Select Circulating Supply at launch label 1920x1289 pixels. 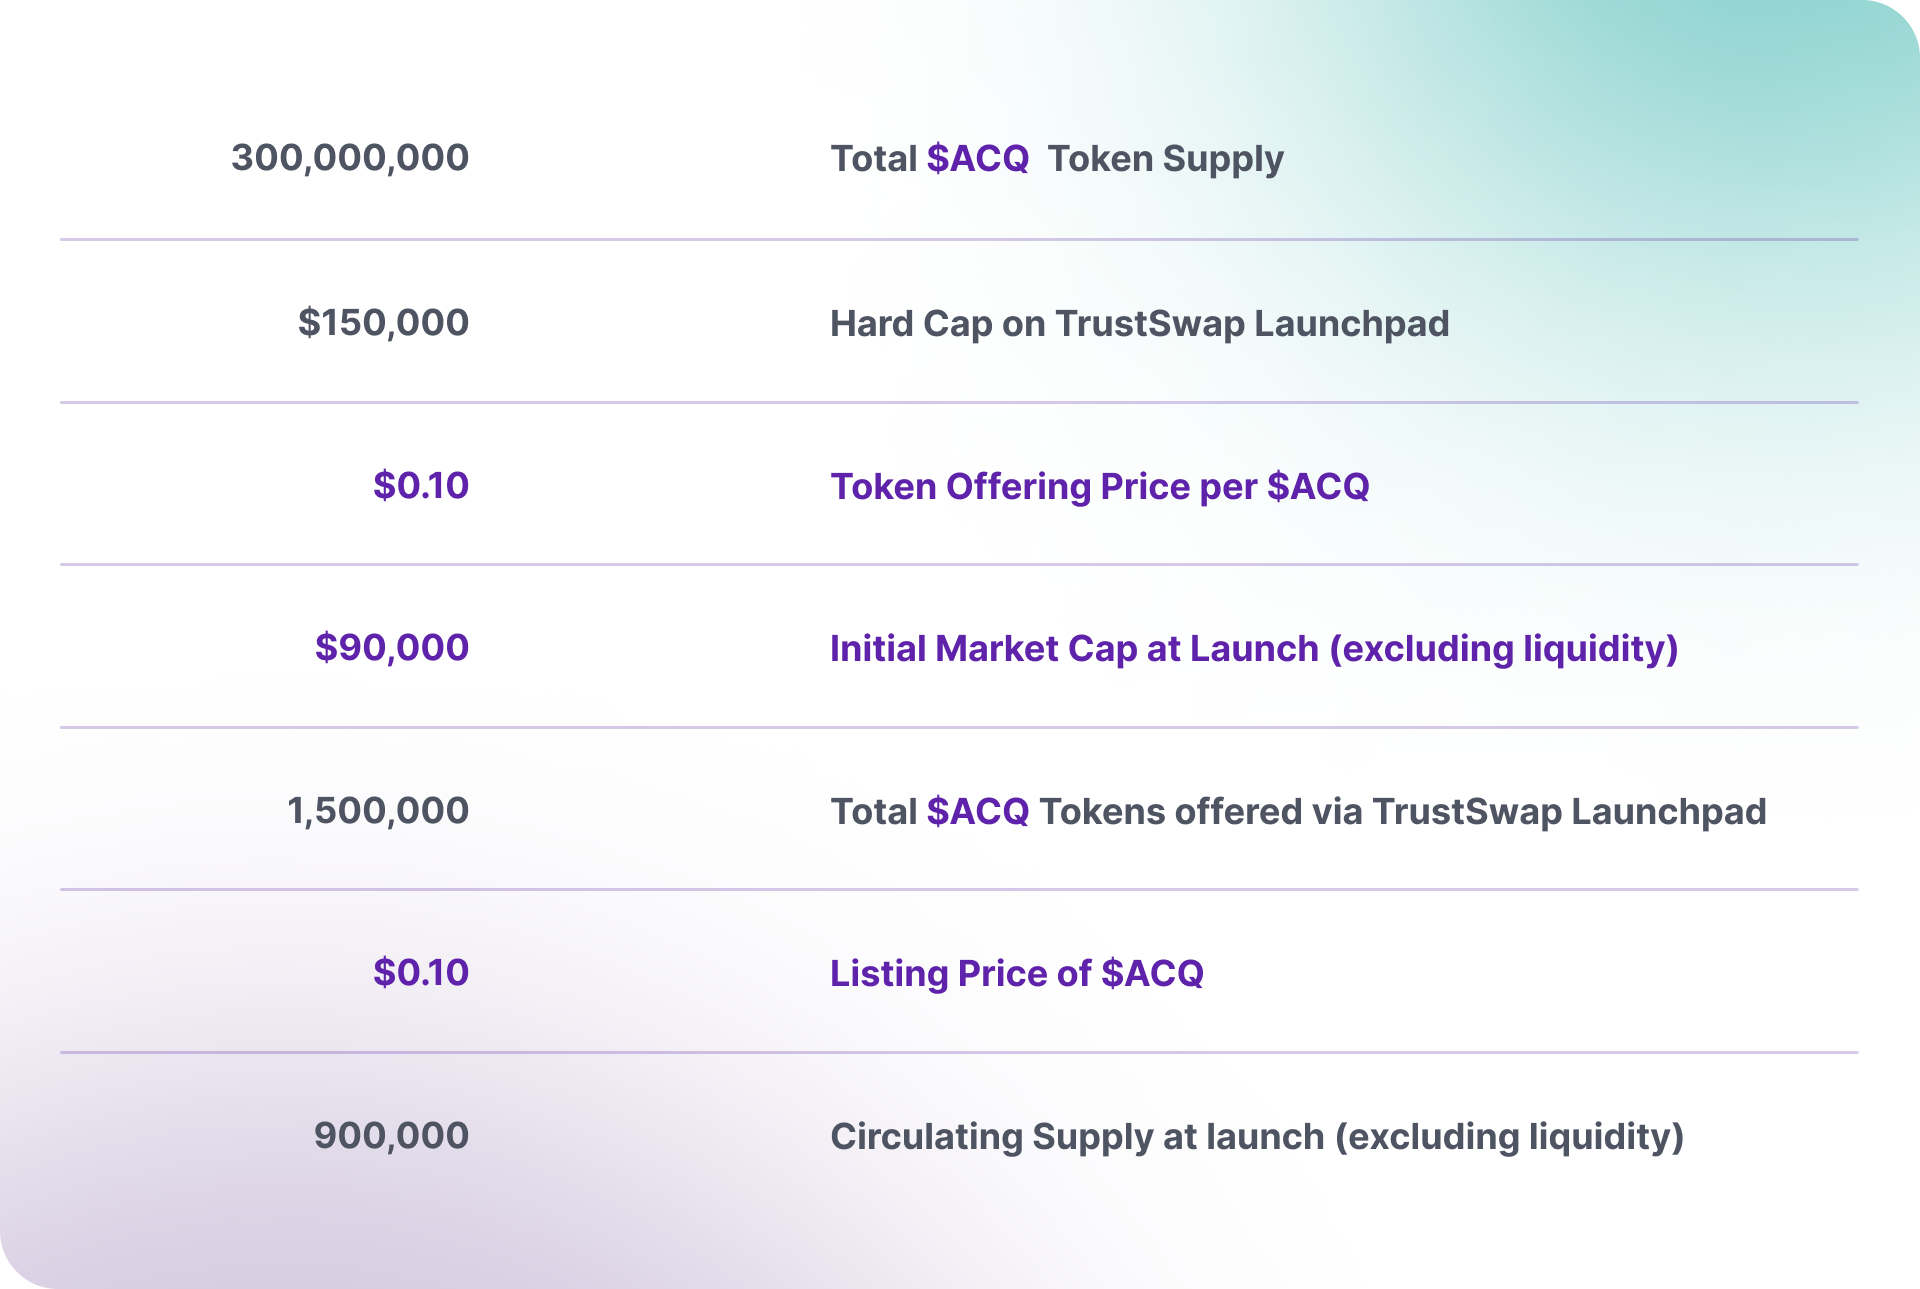click(x=1257, y=1137)
